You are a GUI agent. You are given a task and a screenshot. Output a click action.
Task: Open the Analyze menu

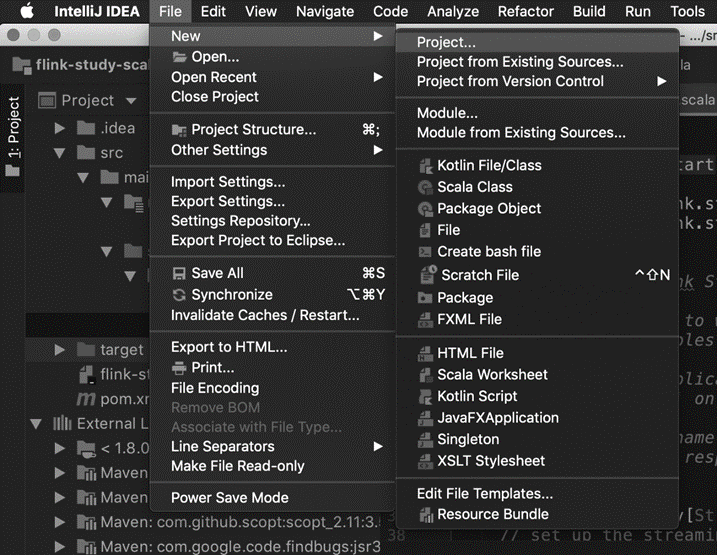[453, 11]
